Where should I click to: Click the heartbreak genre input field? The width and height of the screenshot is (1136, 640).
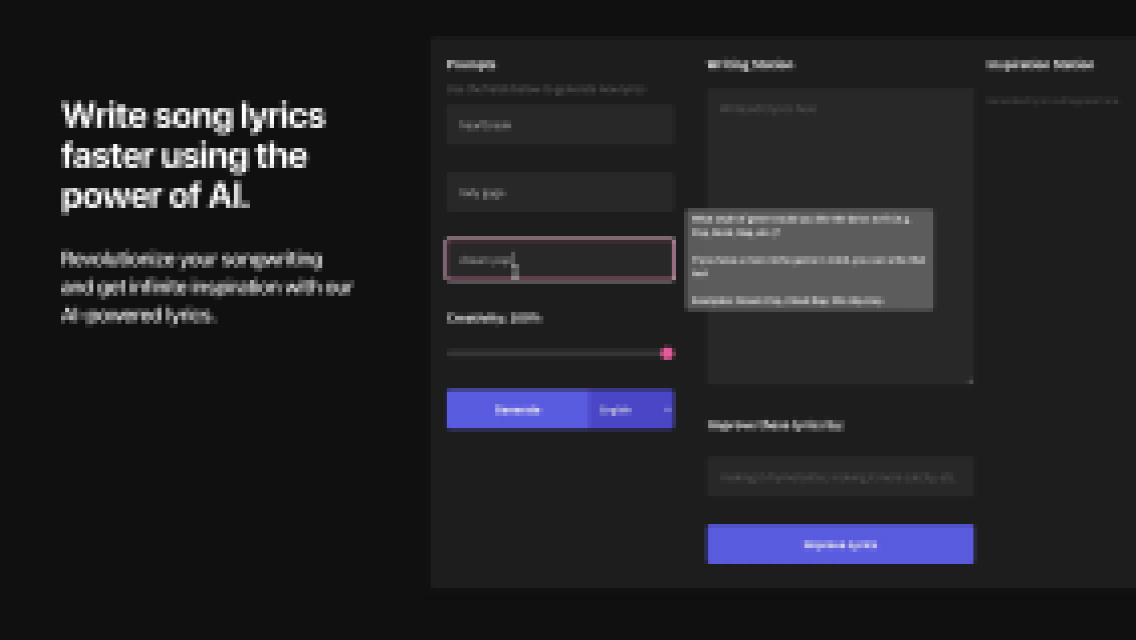[560, 124]
